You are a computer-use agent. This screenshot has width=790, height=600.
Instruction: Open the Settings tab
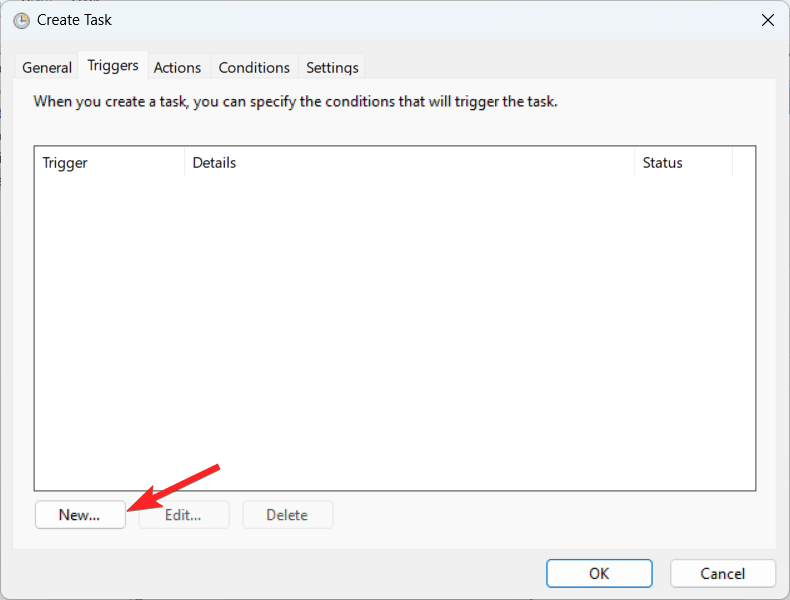(x=332, y=67)
